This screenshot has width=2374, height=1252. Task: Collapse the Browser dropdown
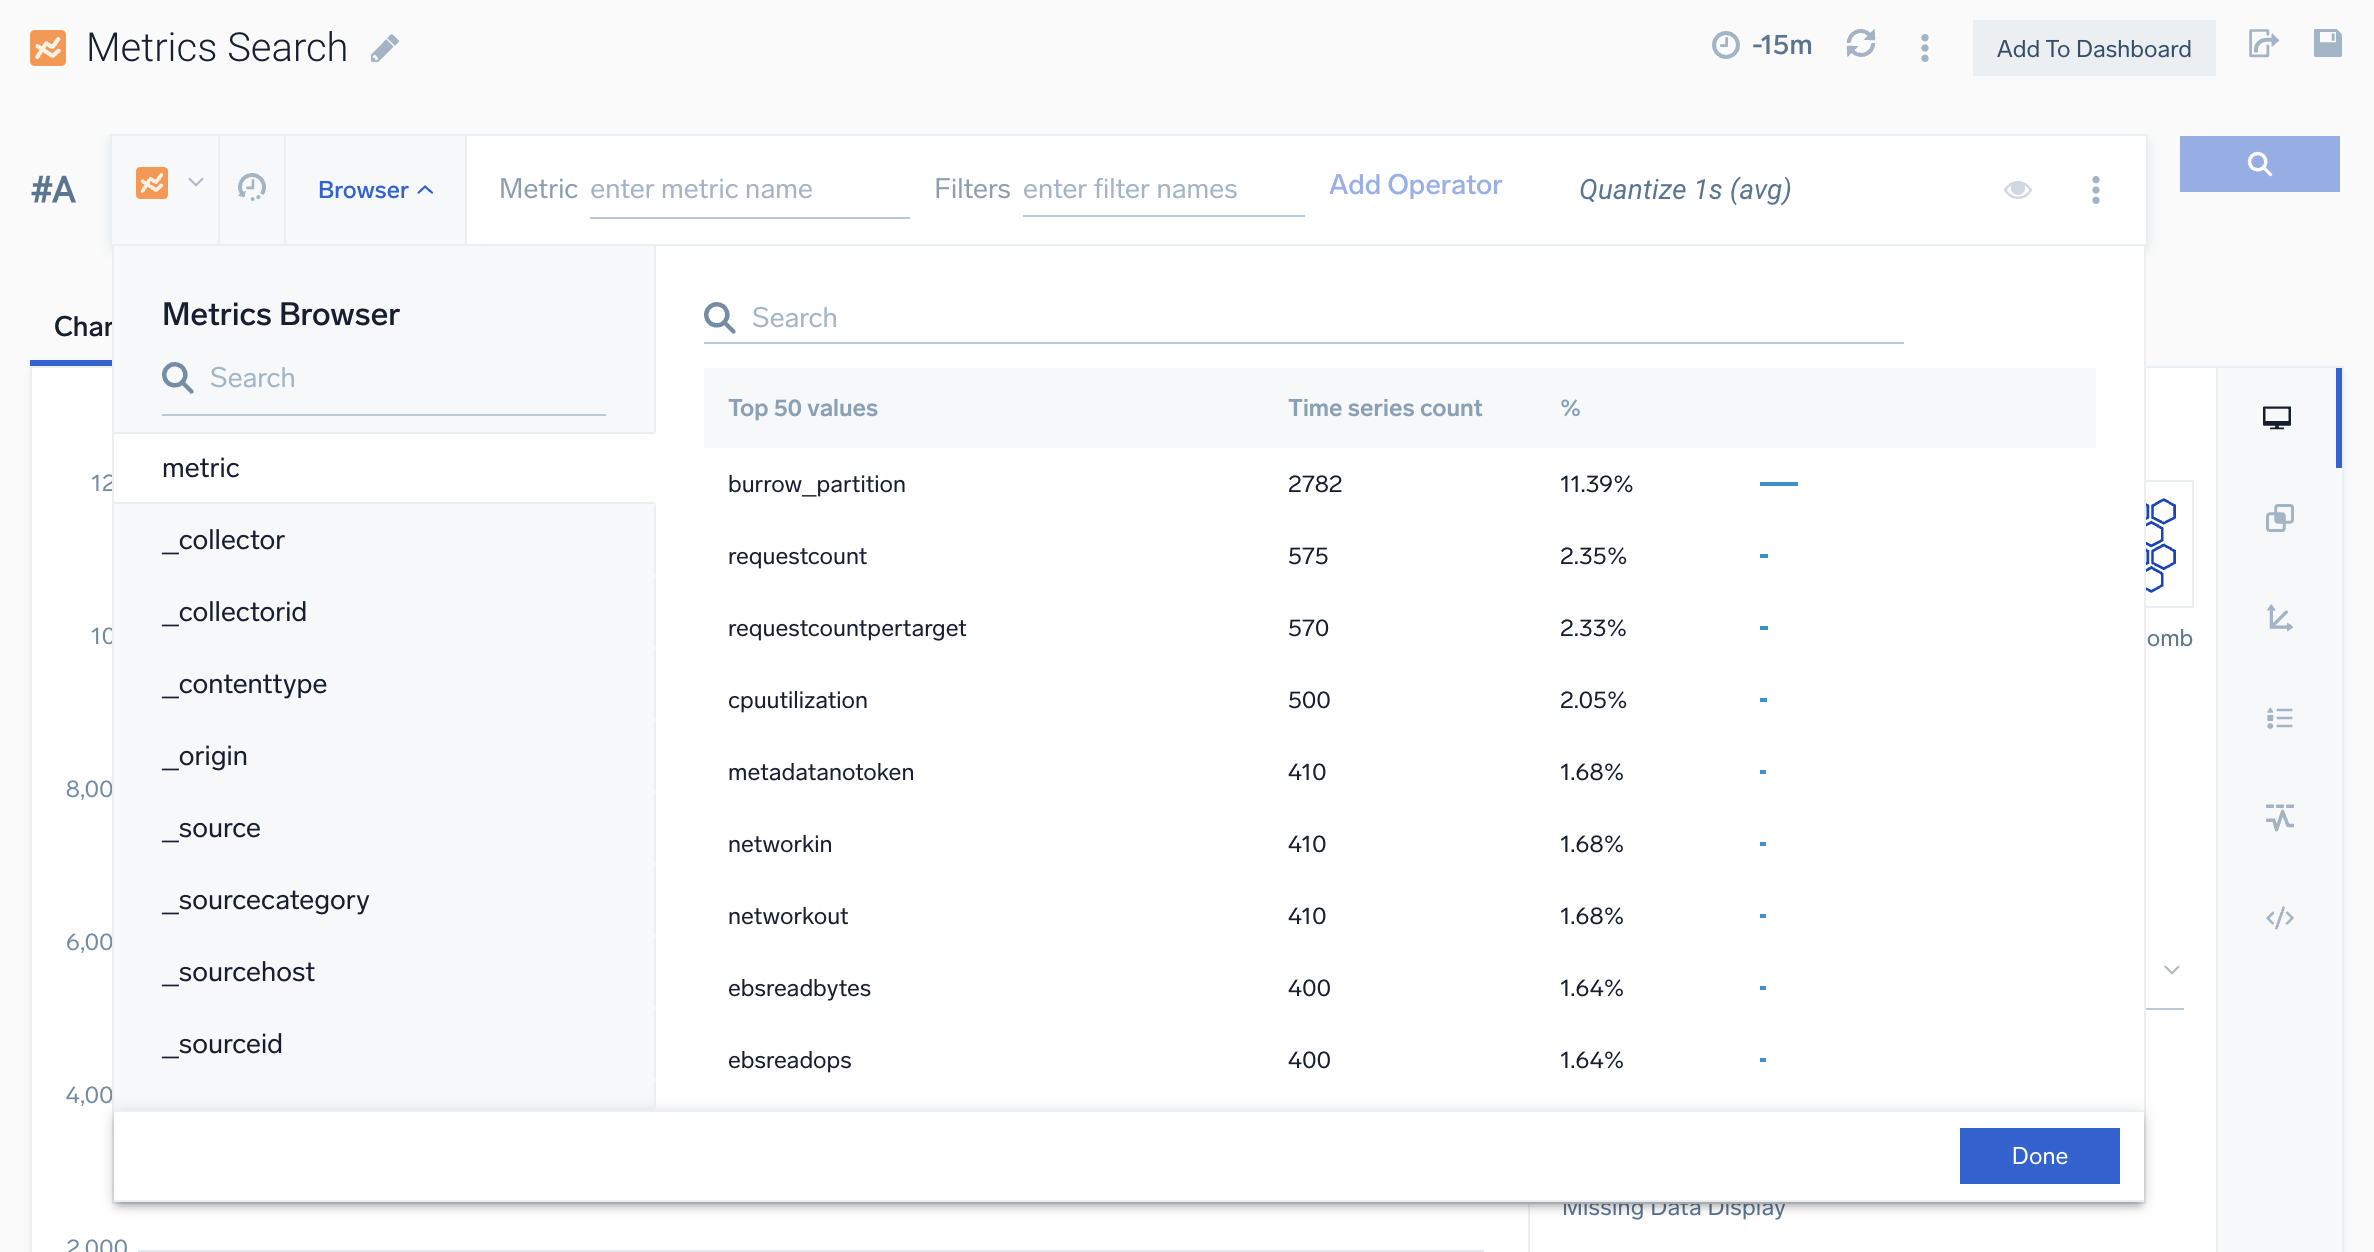click(x=375, y=190)
